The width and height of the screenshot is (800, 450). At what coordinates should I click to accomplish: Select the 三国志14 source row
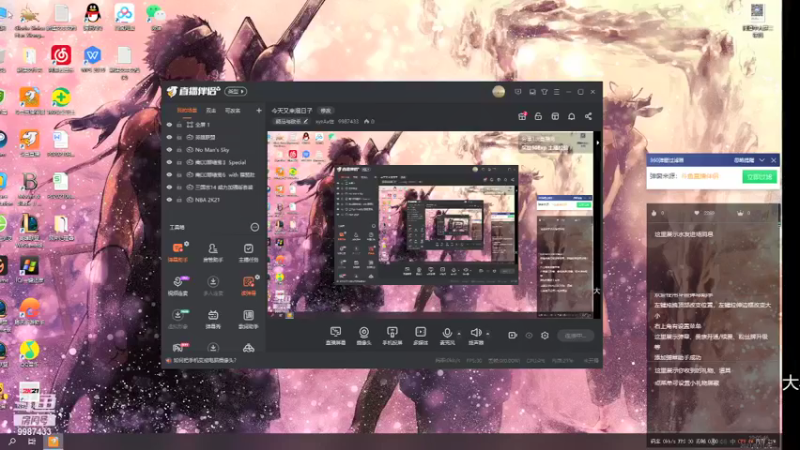[213, 187]
